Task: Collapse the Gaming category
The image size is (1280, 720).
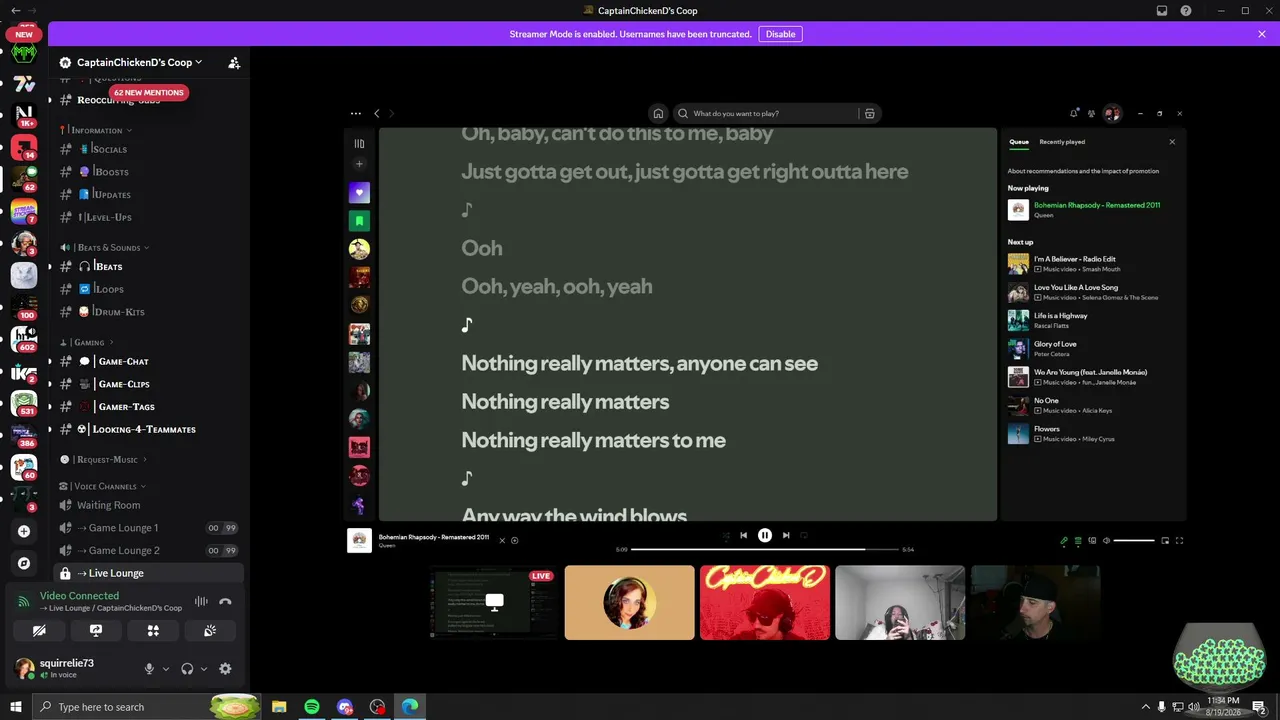Action: (87, 342)
